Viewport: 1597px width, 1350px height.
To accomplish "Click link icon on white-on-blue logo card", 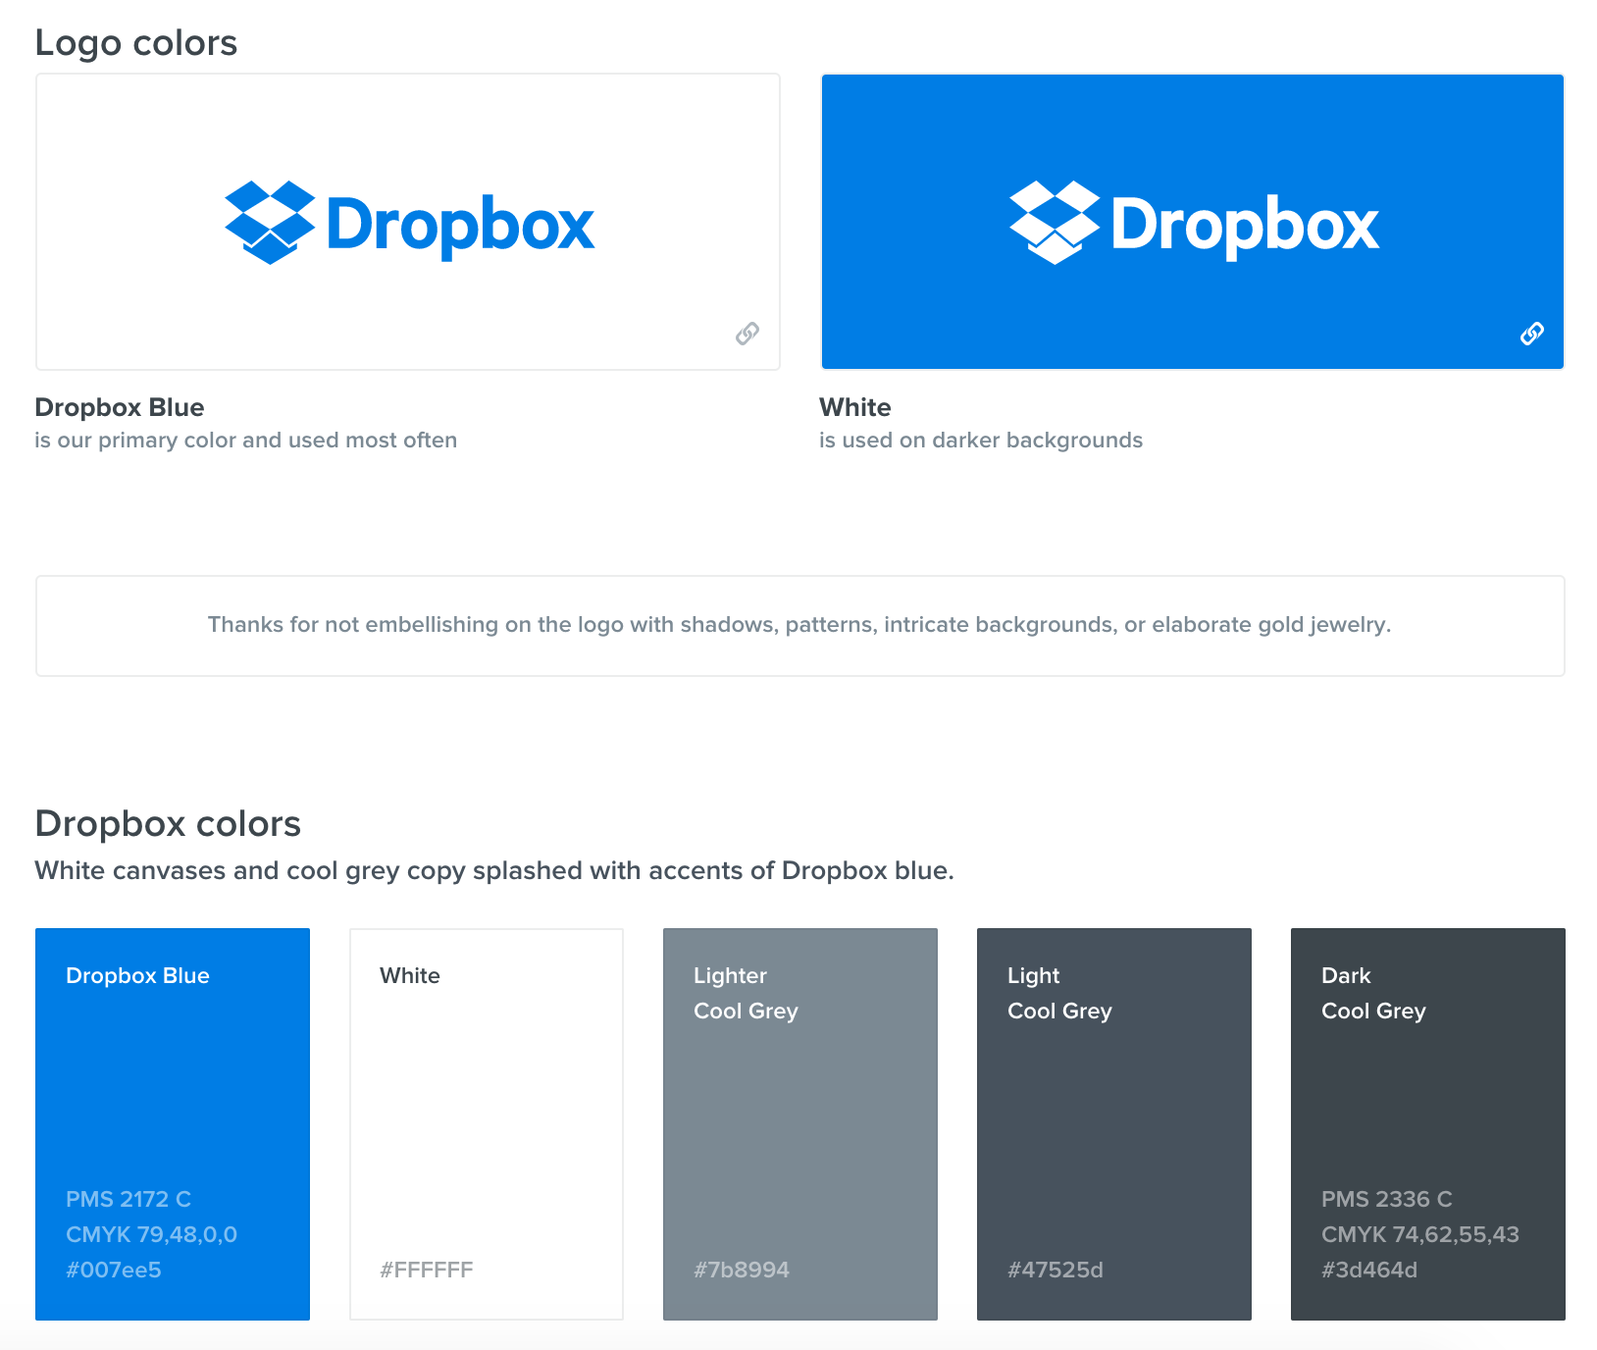I will tap(1532, 333).
